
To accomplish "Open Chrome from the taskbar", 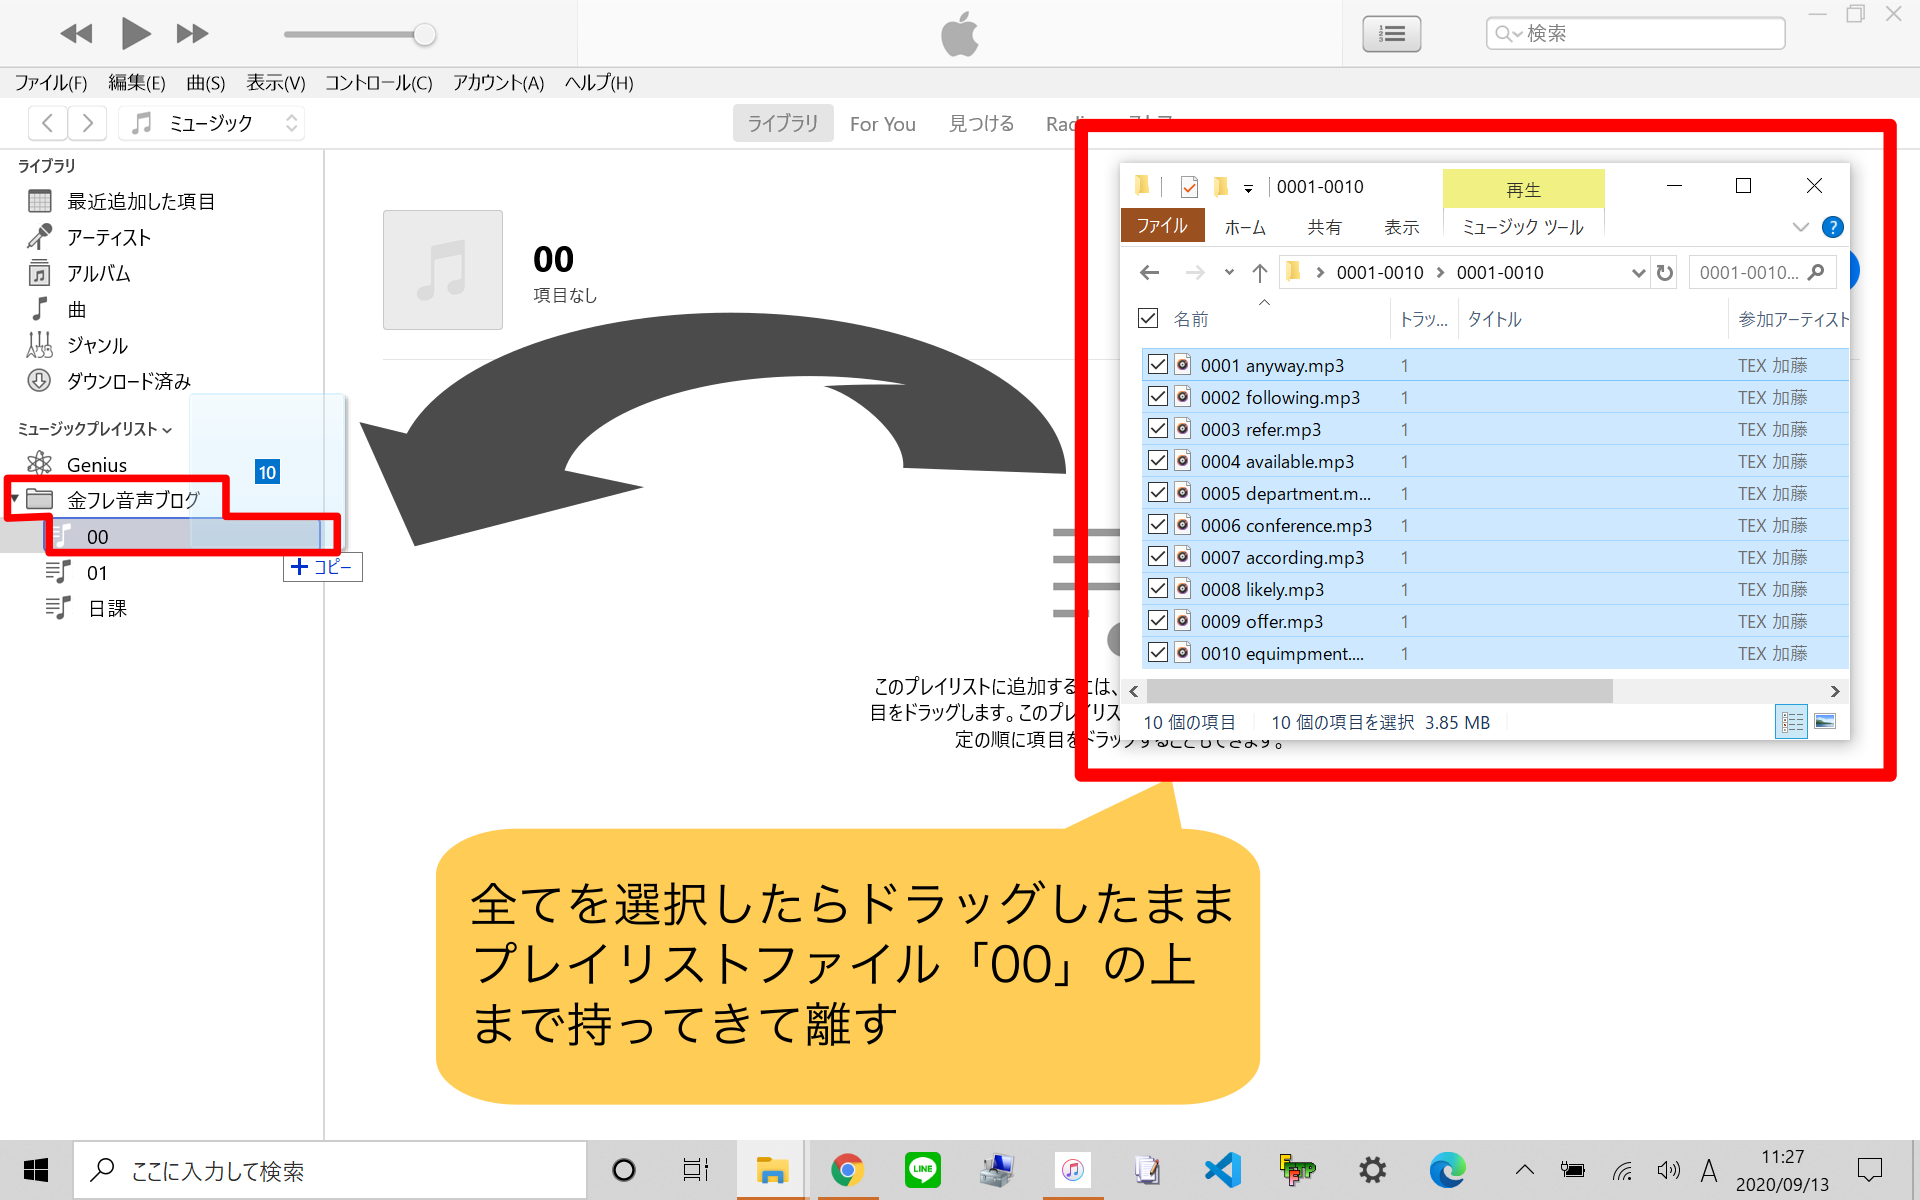I will point(846,1170).
